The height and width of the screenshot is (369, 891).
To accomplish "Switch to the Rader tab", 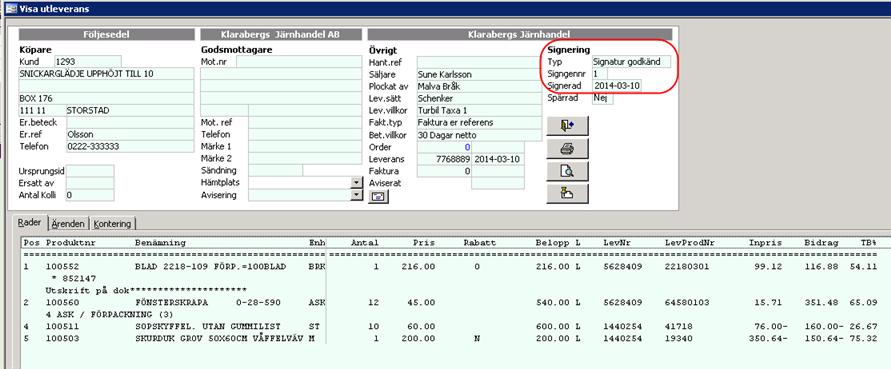I will click(30, 223).
